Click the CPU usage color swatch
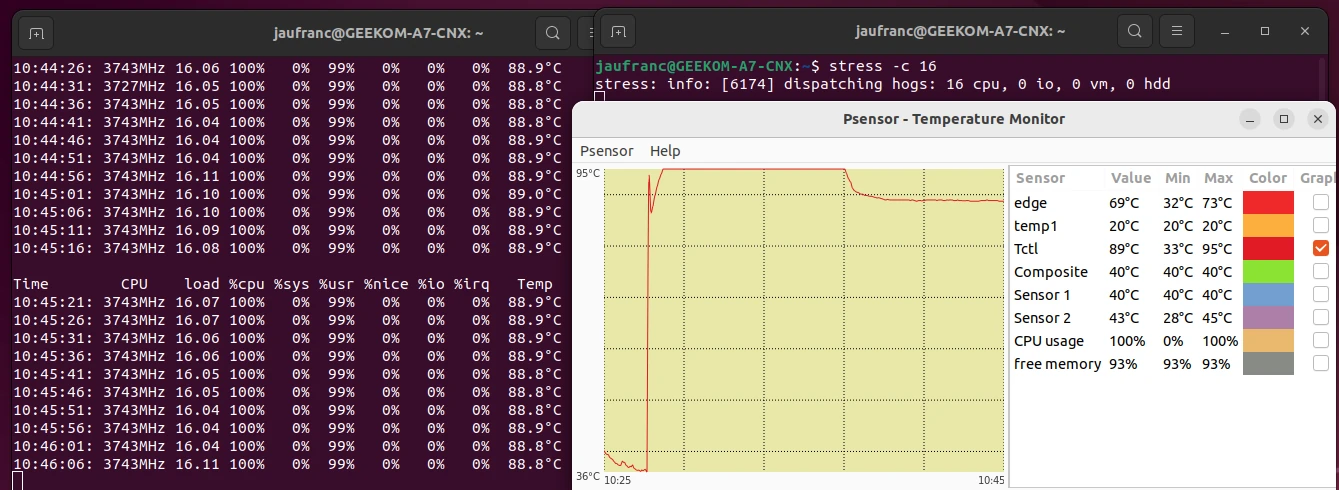Image resolution: width=1339 pixels, height=490 pixels. (x=1268, y=340)
